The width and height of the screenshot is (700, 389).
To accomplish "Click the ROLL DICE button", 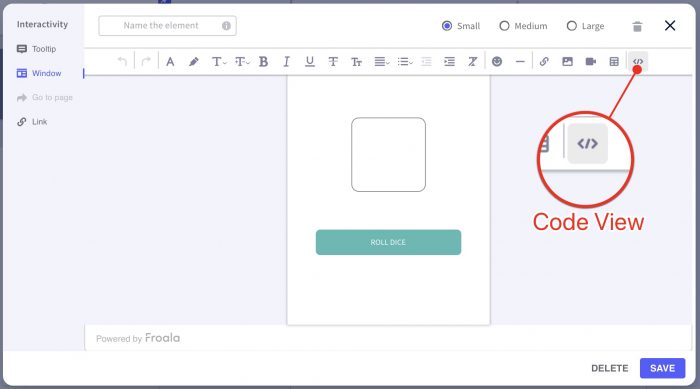I will (x=388, y=243).
